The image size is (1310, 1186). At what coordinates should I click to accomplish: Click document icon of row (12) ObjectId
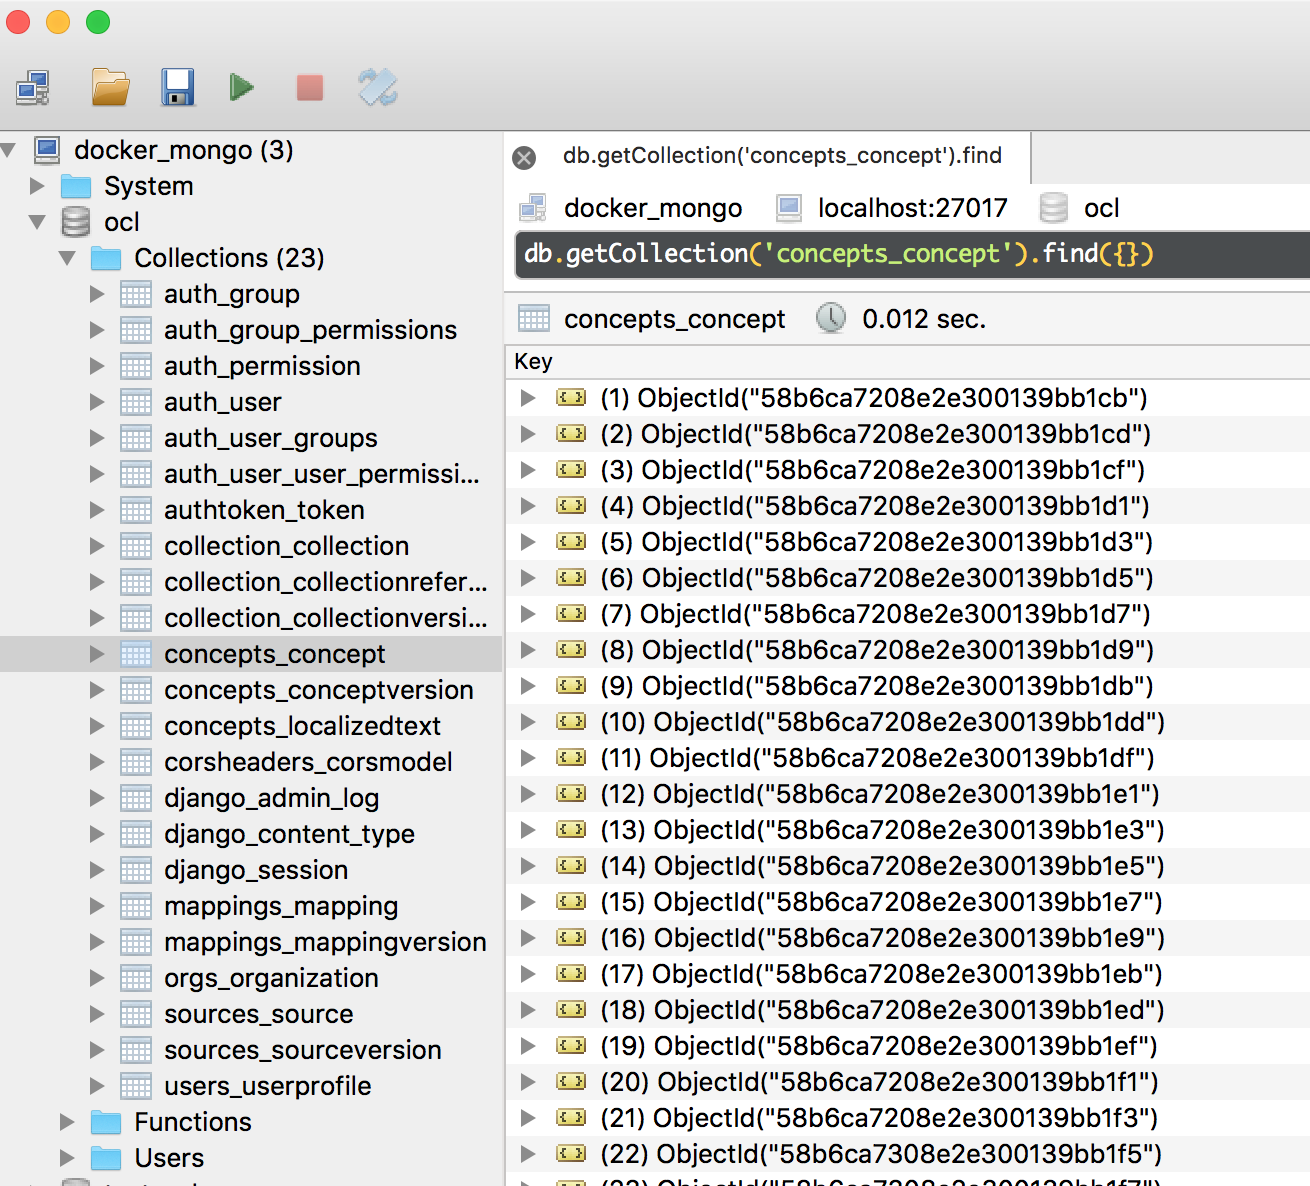pyautogui.click(x=571, y=794)
